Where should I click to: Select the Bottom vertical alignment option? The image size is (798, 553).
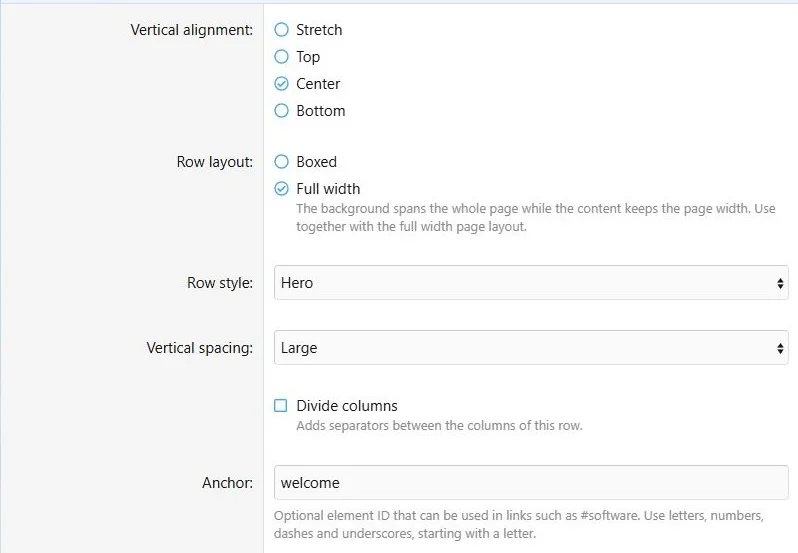281,110
